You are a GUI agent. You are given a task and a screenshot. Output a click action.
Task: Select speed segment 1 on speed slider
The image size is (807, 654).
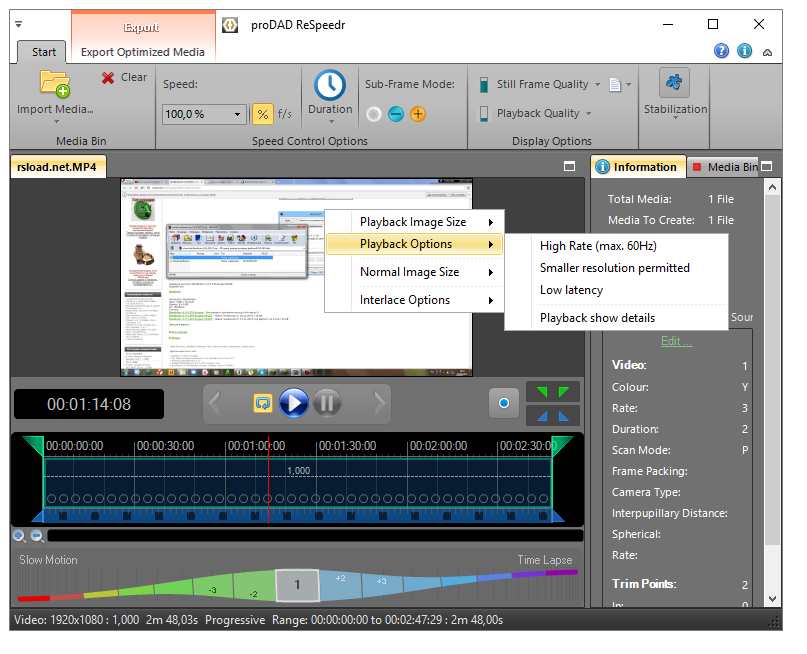[x=297, y=585]
